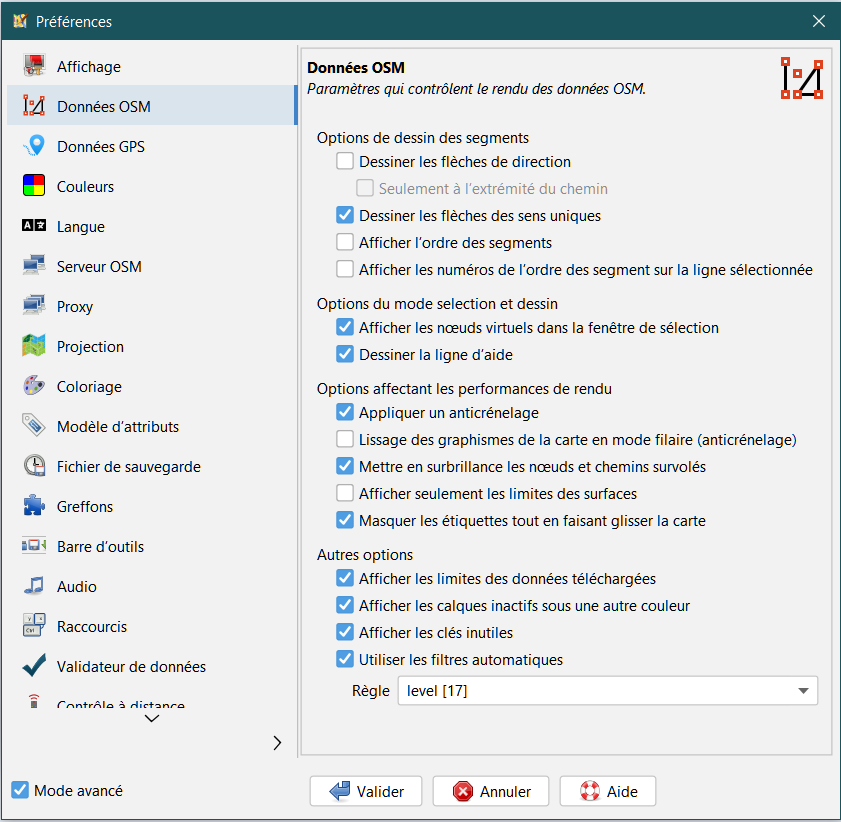
Task: Uncheck the Mode avancé checkbox
Action: 20,790
